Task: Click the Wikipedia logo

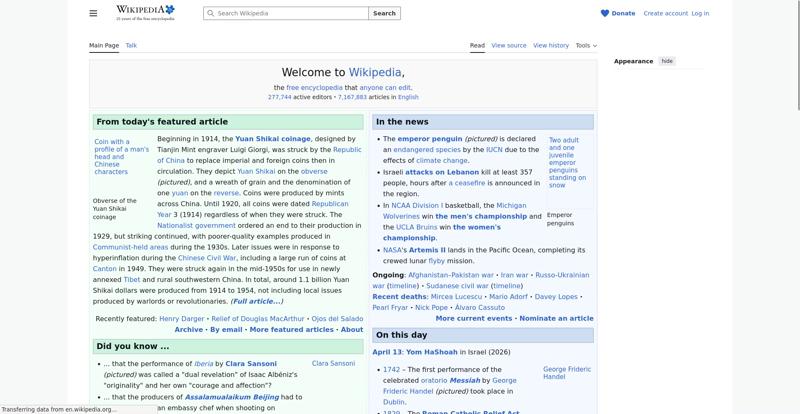Action: pos(145,13)
